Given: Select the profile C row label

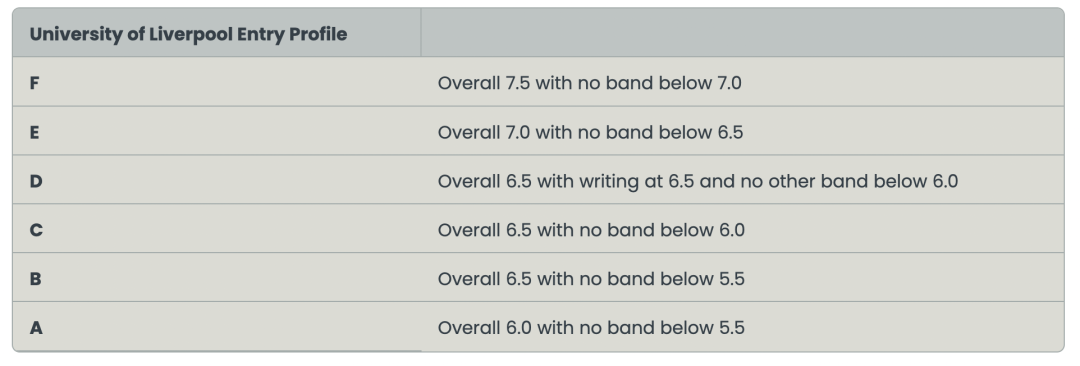Looking at the screenshot, I should tap(36, 230).
